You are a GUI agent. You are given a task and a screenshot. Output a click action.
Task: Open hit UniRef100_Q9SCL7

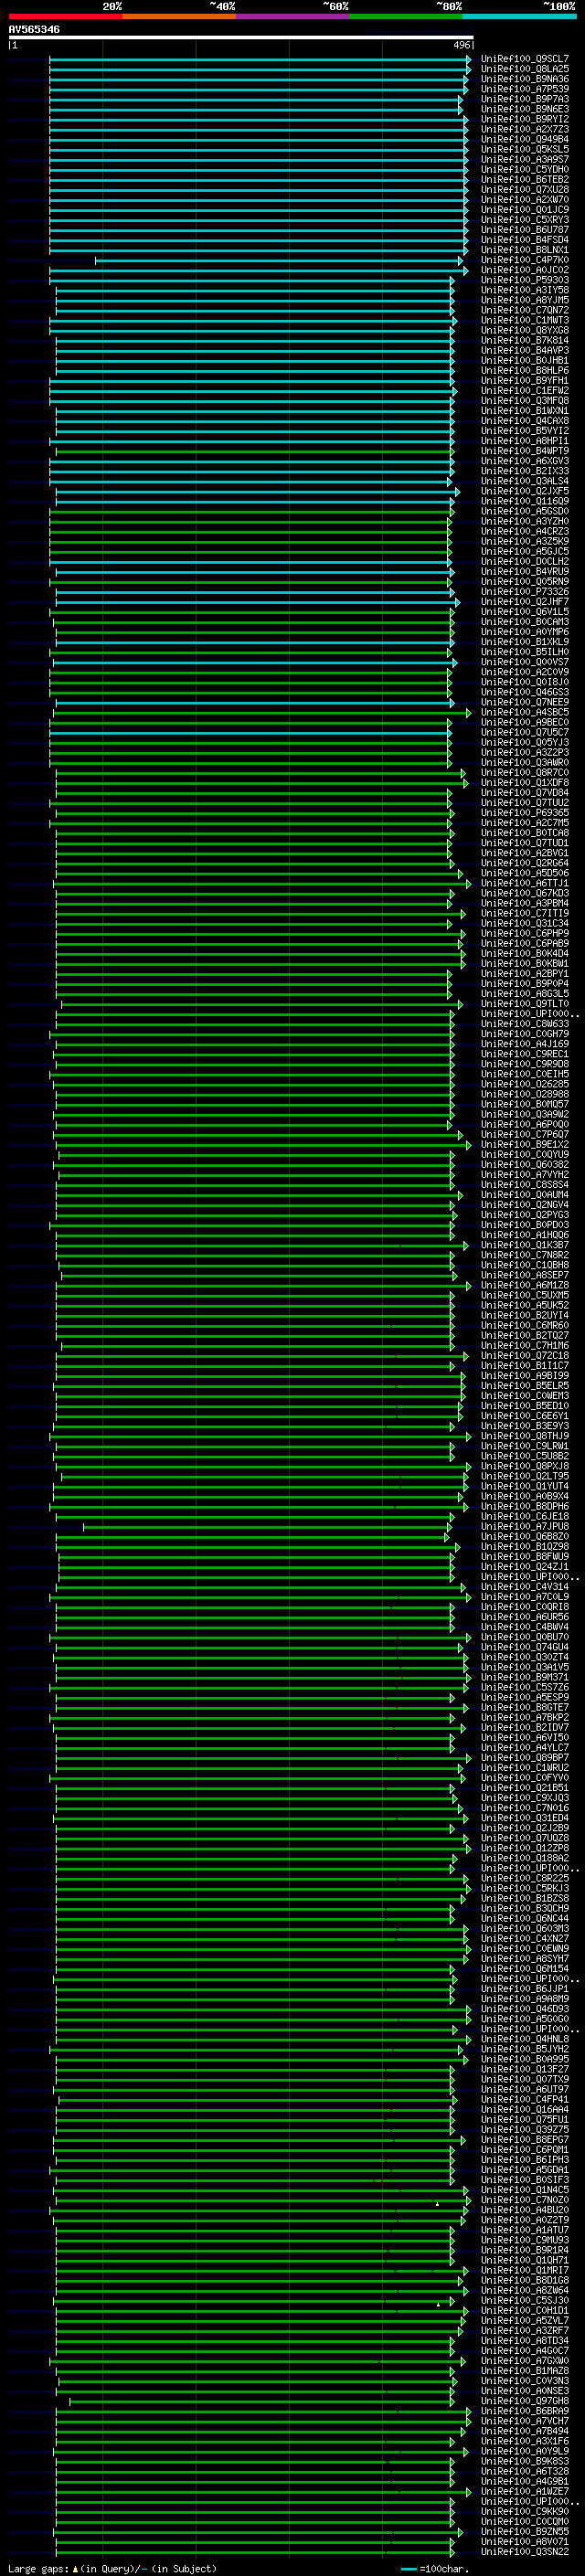pyautogui.click(x=525, y=59)
